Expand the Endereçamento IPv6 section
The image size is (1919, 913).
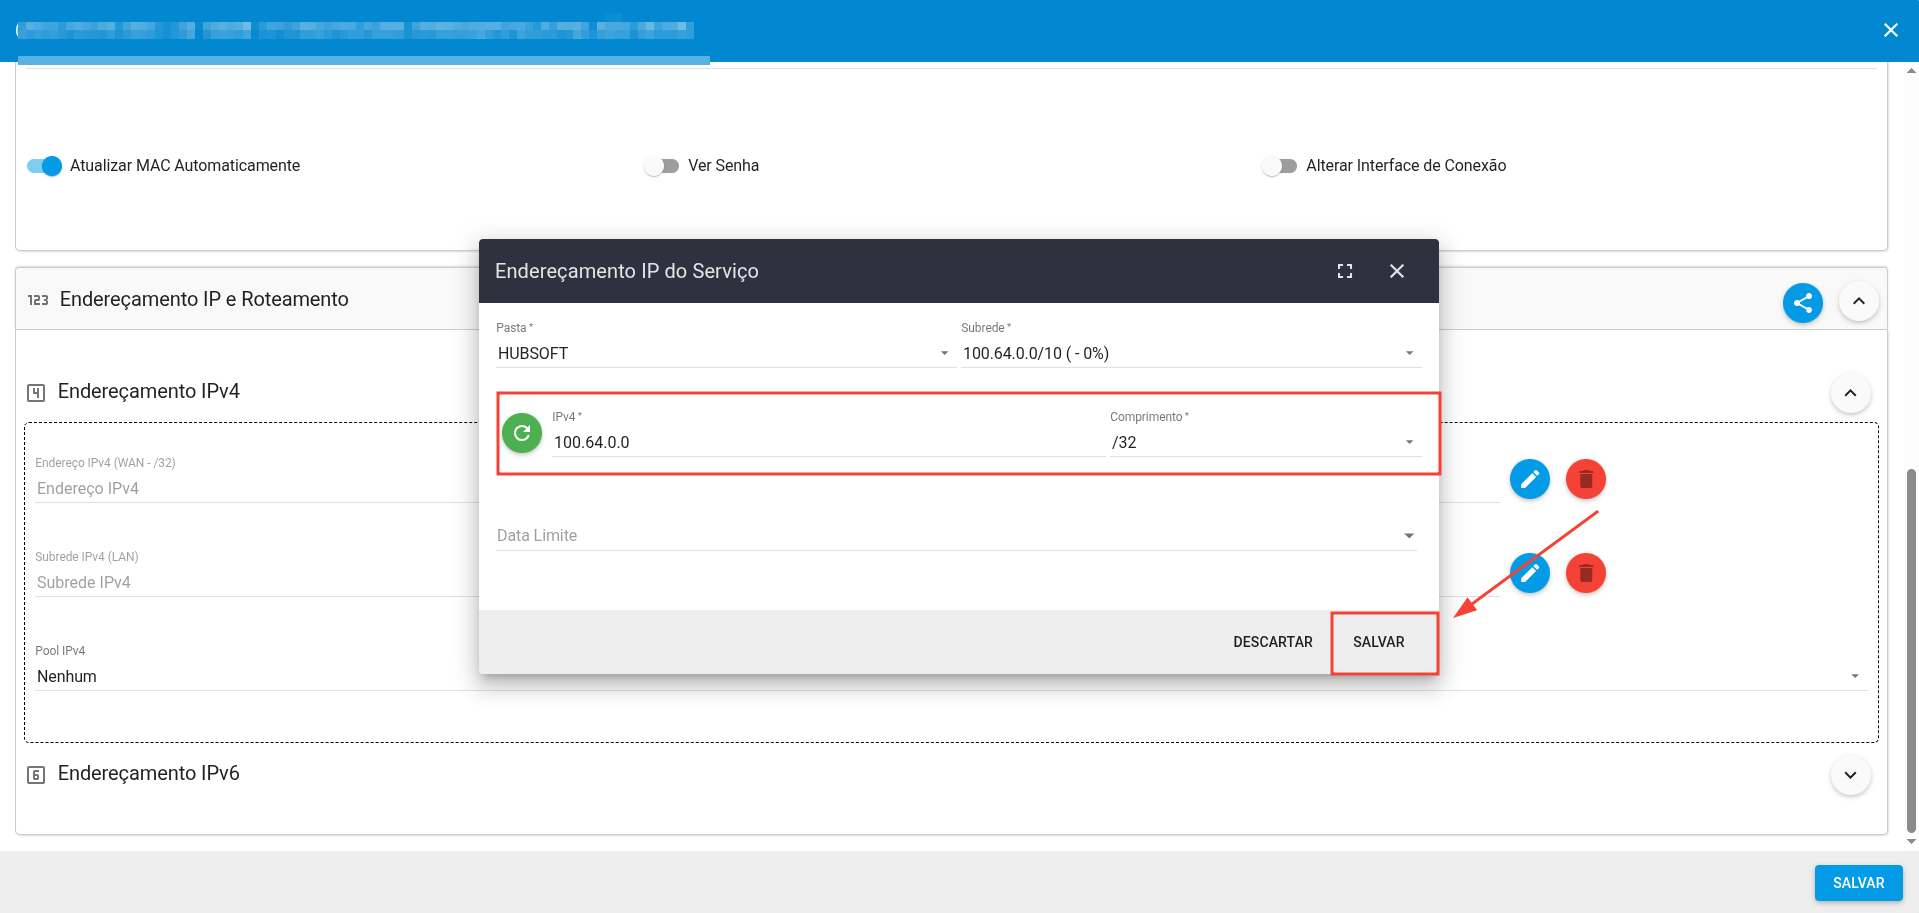[x=1850, y=775]
